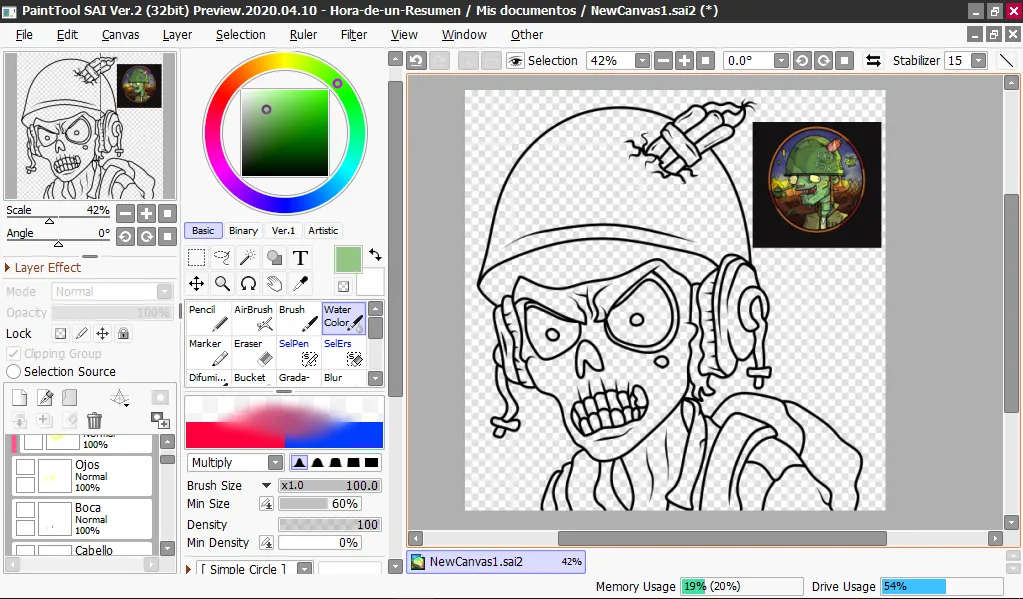Choose the Water Color tool

click(344, 318)
